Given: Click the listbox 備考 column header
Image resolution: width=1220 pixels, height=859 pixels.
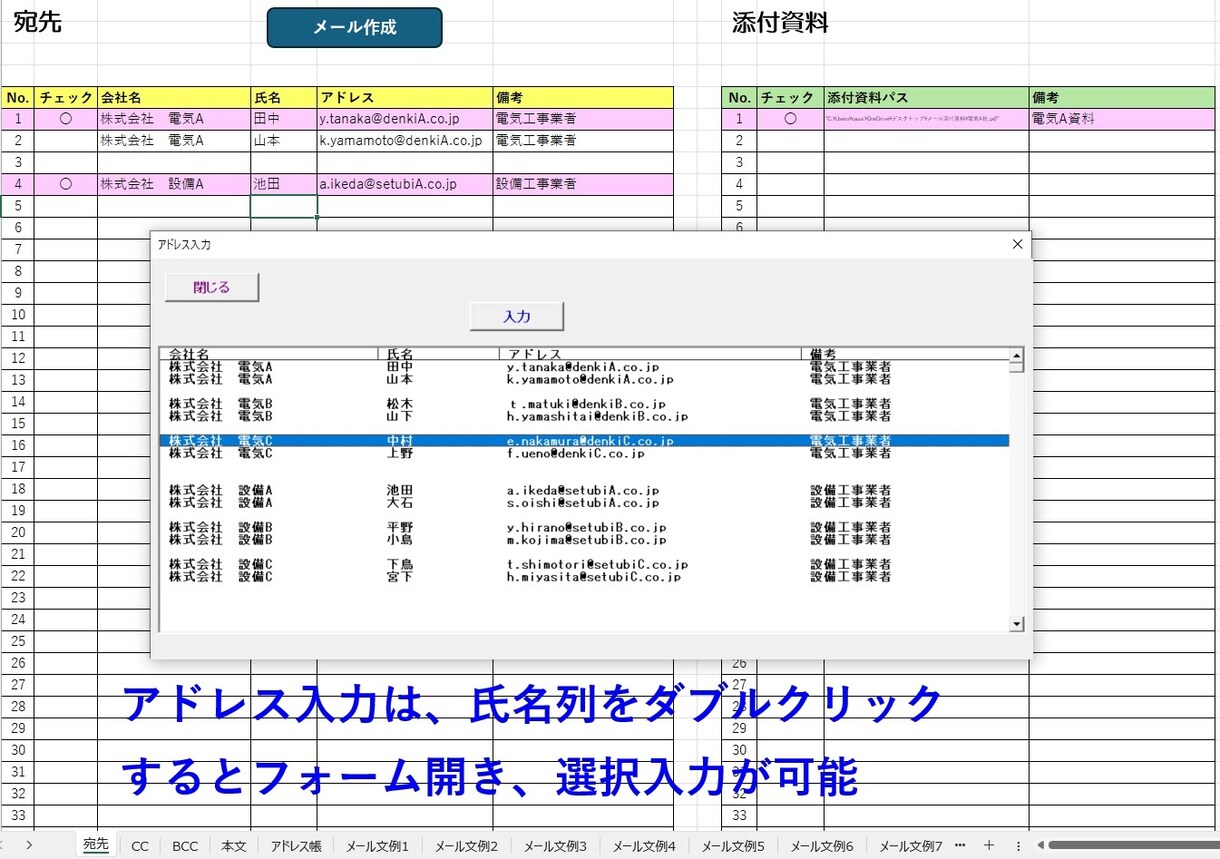Looking at the screenshot, I should click(905, 354).
